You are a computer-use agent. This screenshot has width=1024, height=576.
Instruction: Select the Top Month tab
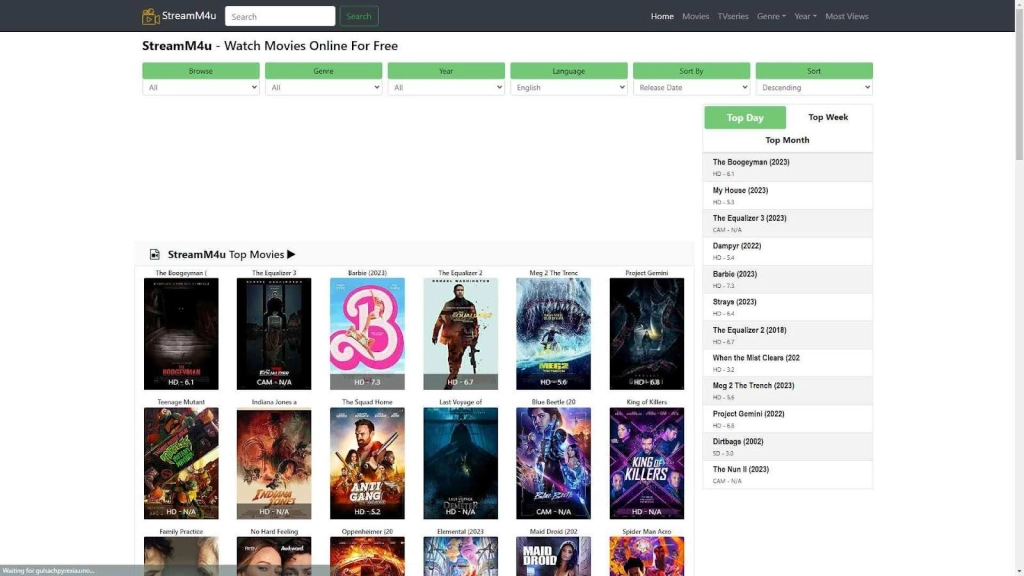(787, 140)
